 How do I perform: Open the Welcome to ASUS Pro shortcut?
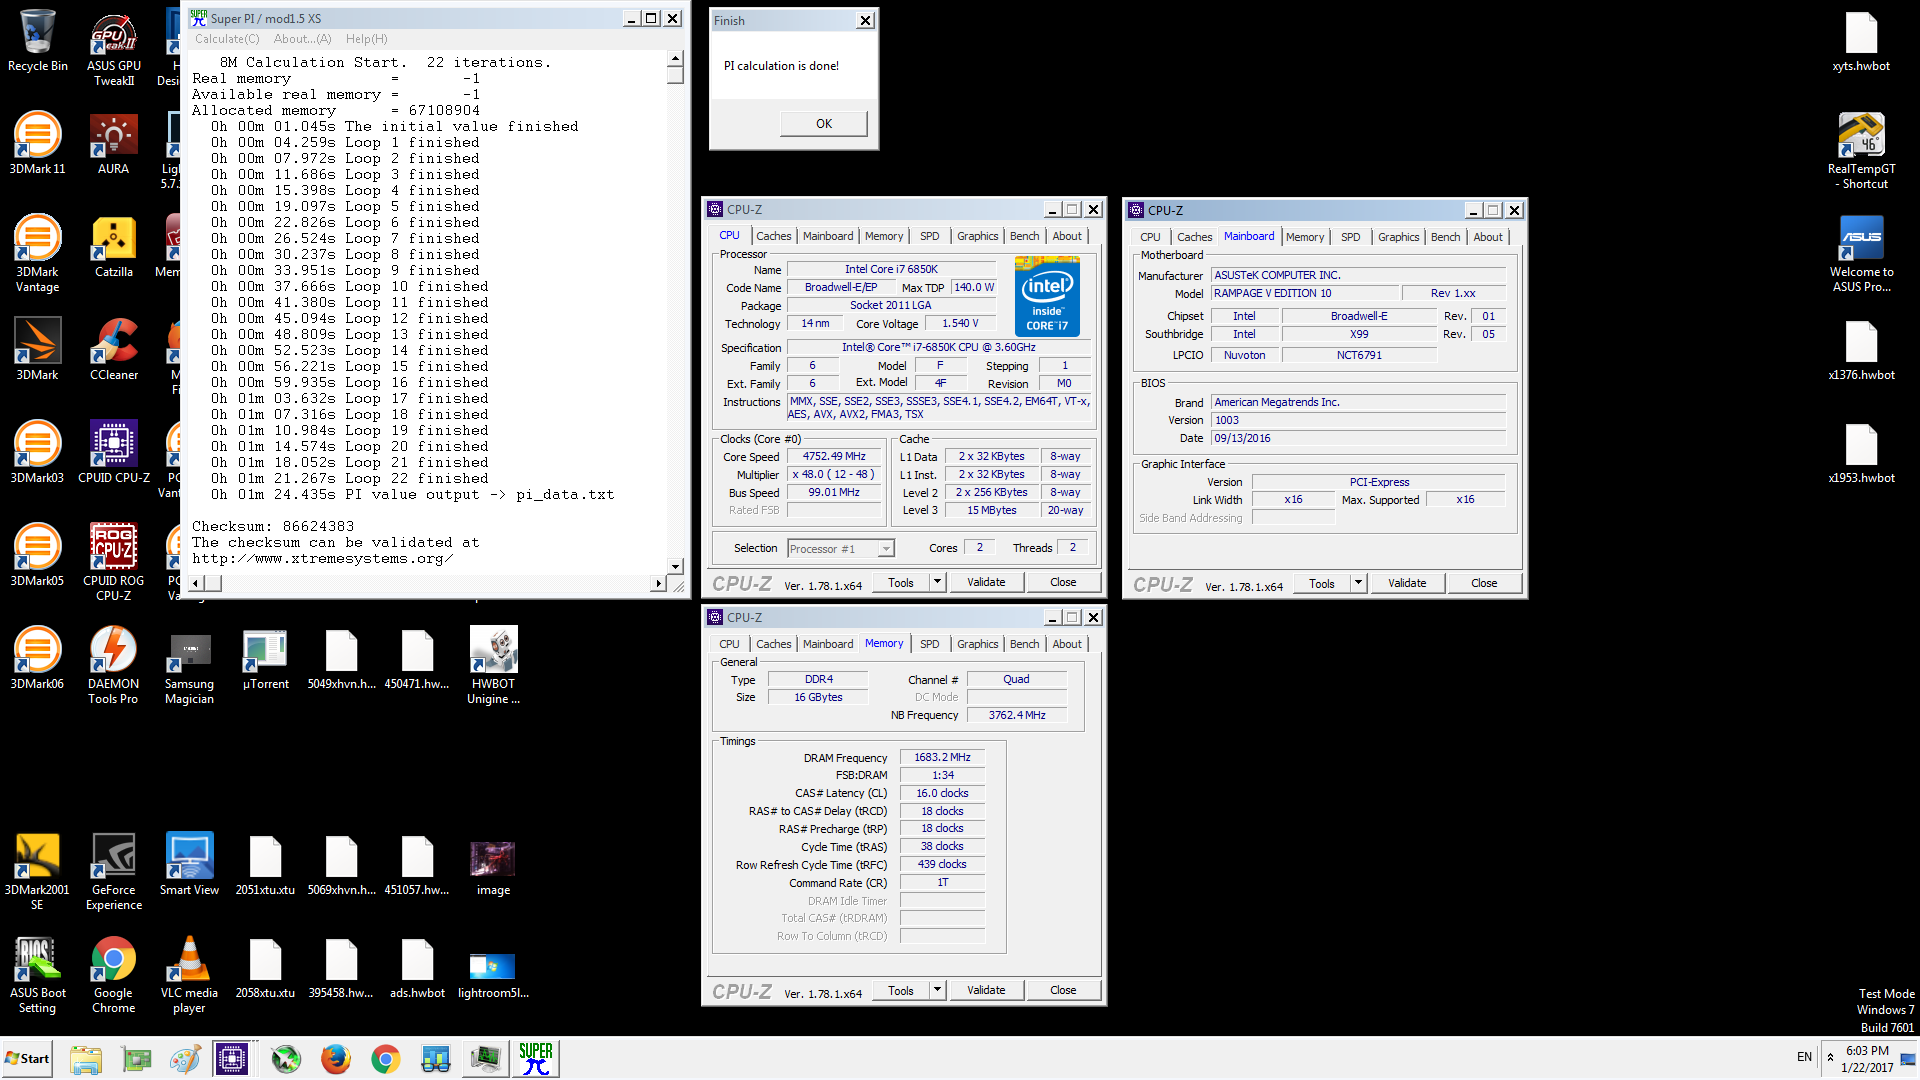[1861, 254]
